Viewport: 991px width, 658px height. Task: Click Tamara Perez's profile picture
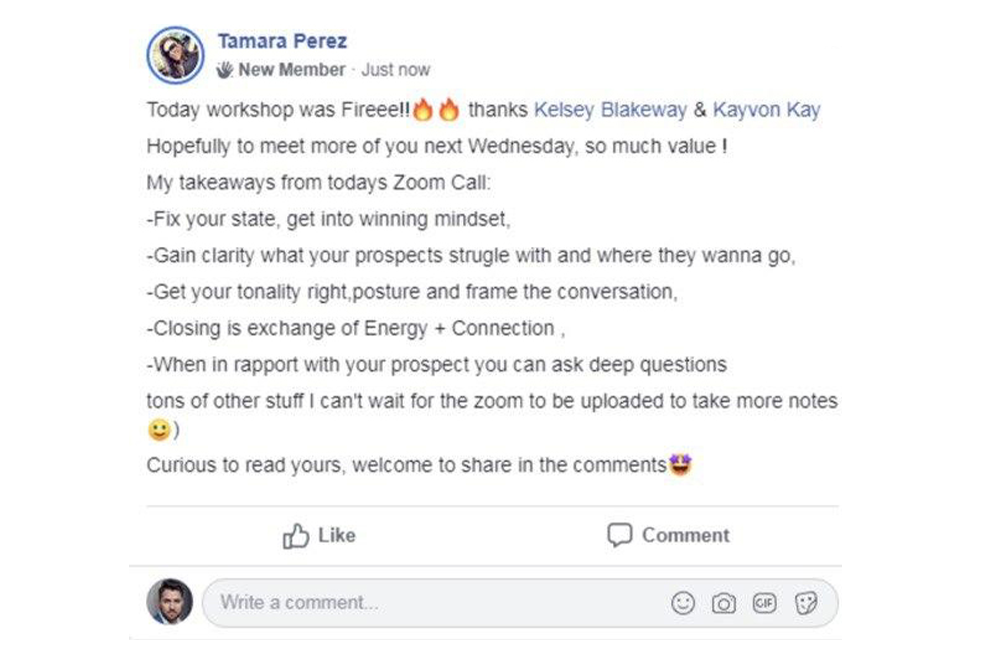pyautogui.click(x=175, y=55)
